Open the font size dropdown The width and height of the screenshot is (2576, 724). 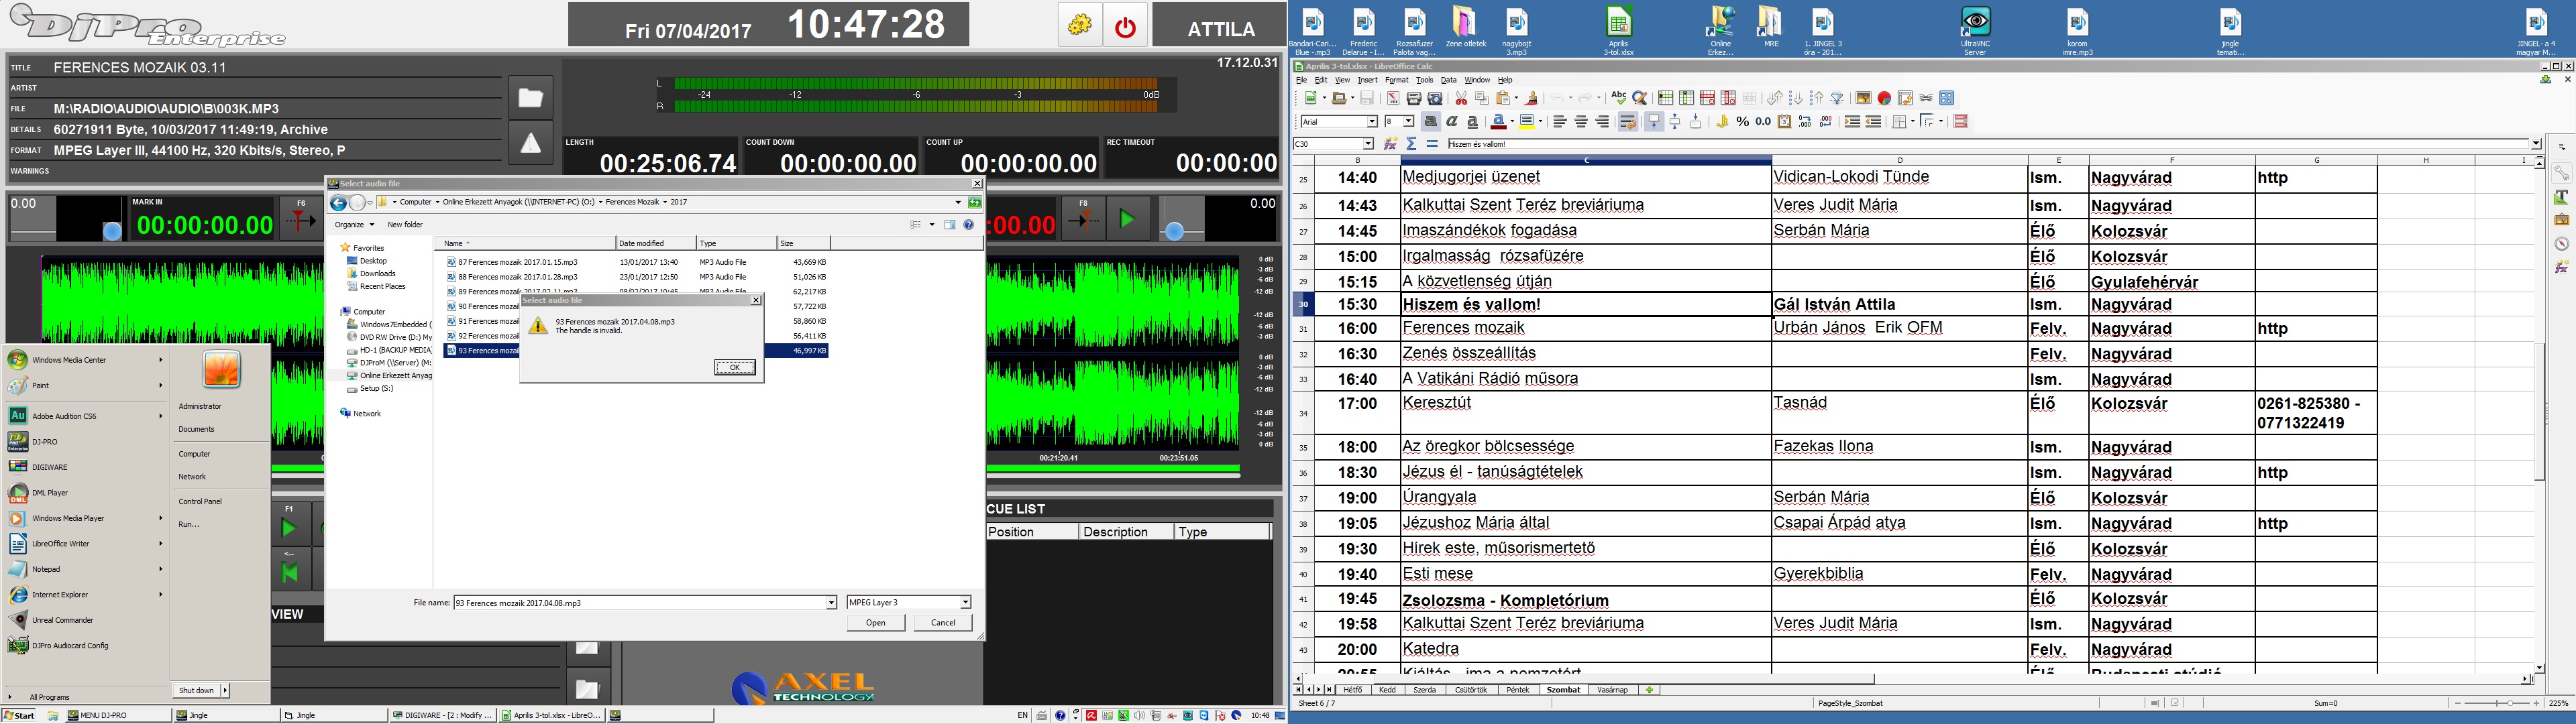point(1408,122)
